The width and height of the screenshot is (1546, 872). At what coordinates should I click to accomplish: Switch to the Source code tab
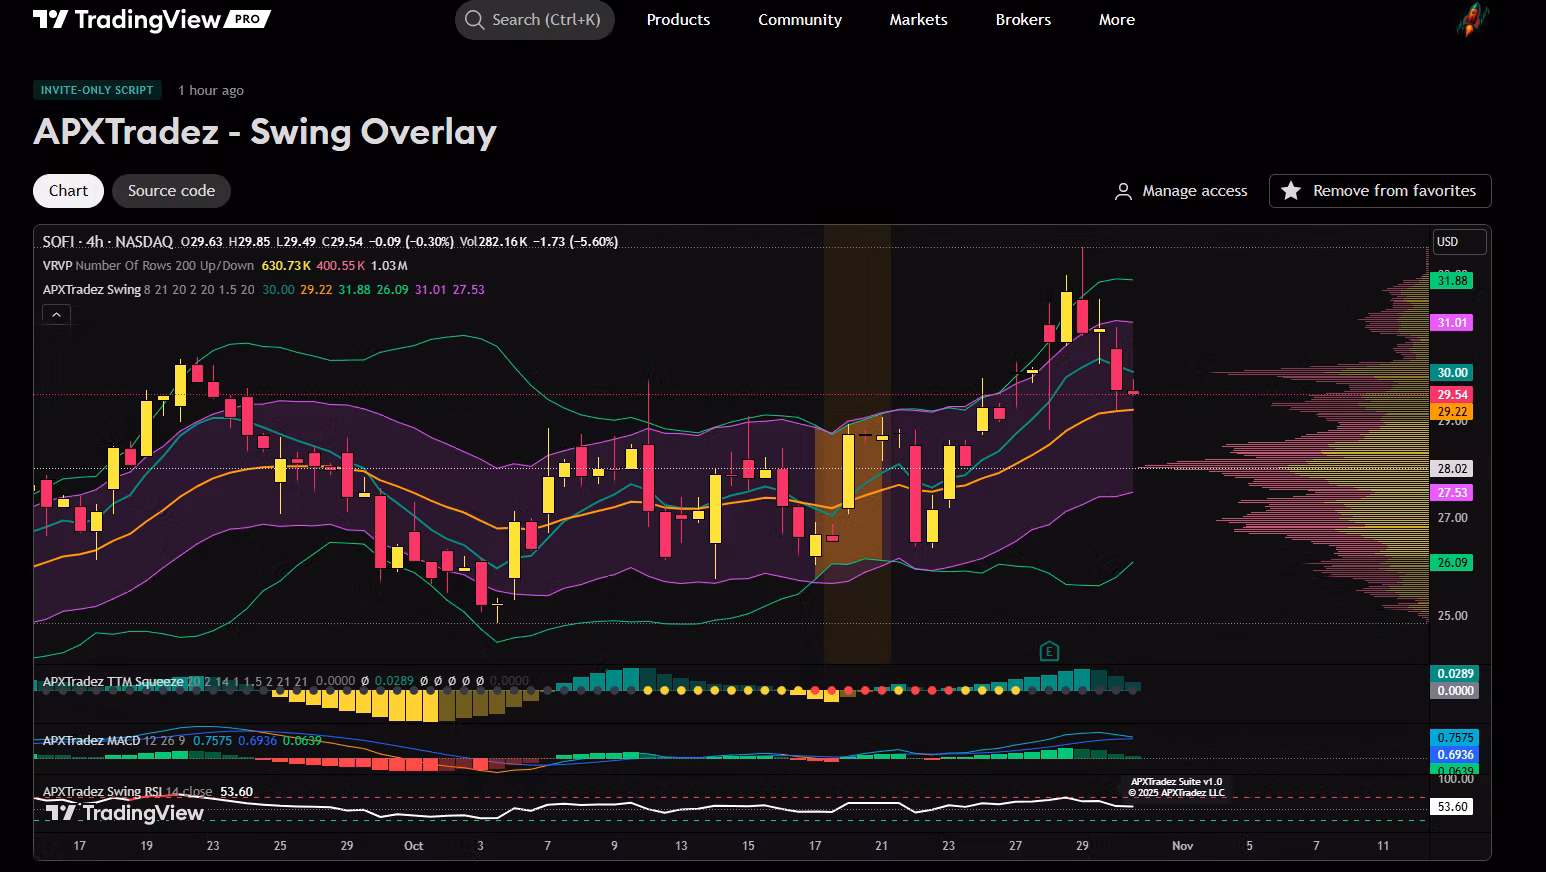(x=171, y=191)
